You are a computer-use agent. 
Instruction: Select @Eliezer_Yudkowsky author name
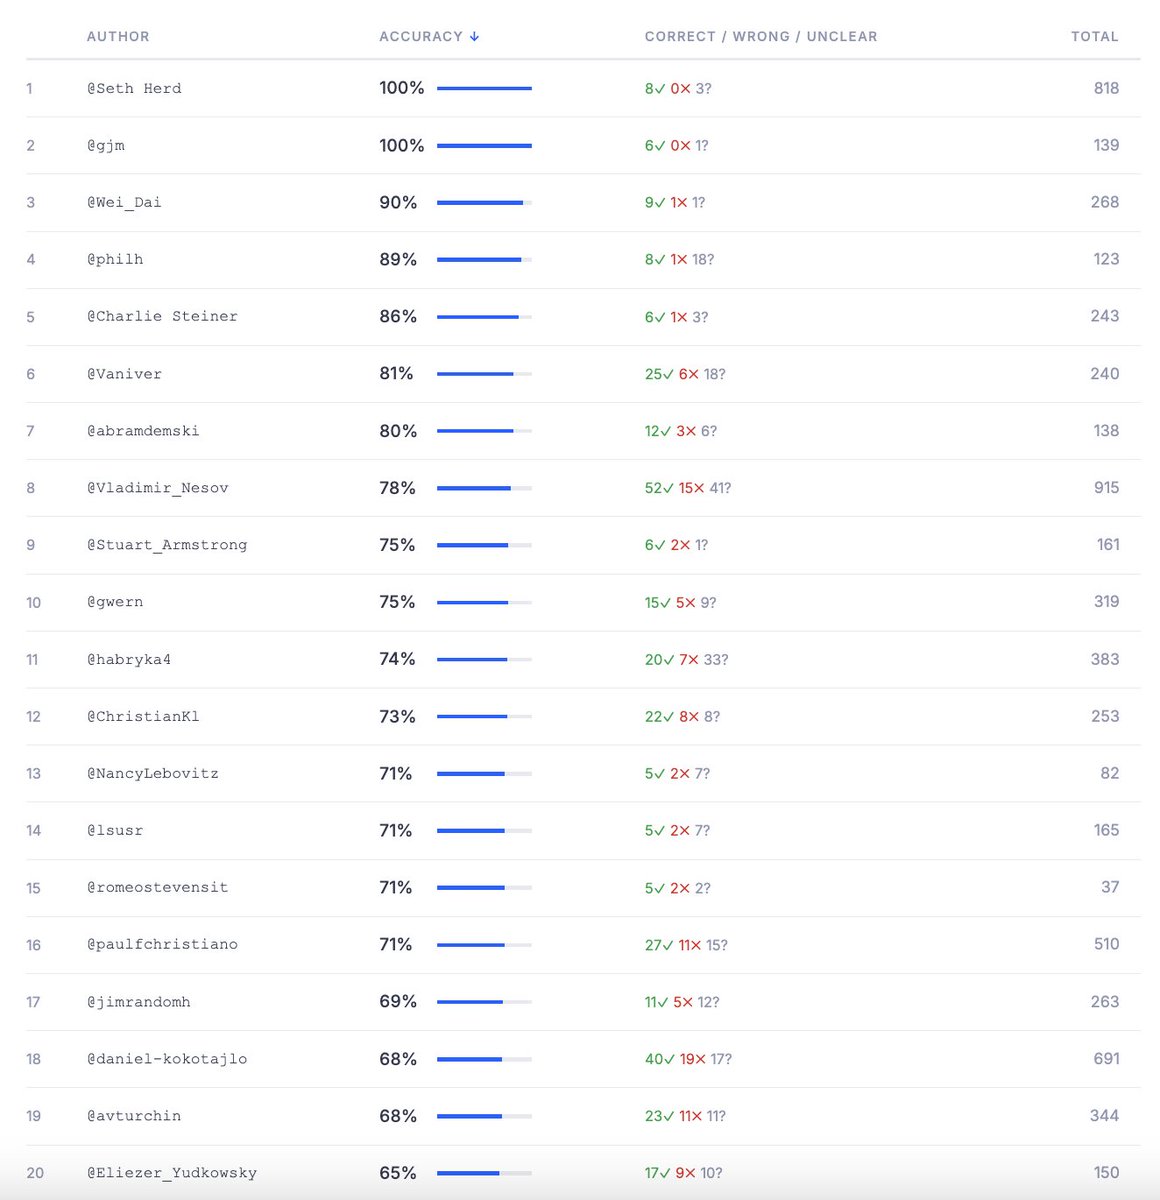pyautogui.click(x=172, y=1173)
